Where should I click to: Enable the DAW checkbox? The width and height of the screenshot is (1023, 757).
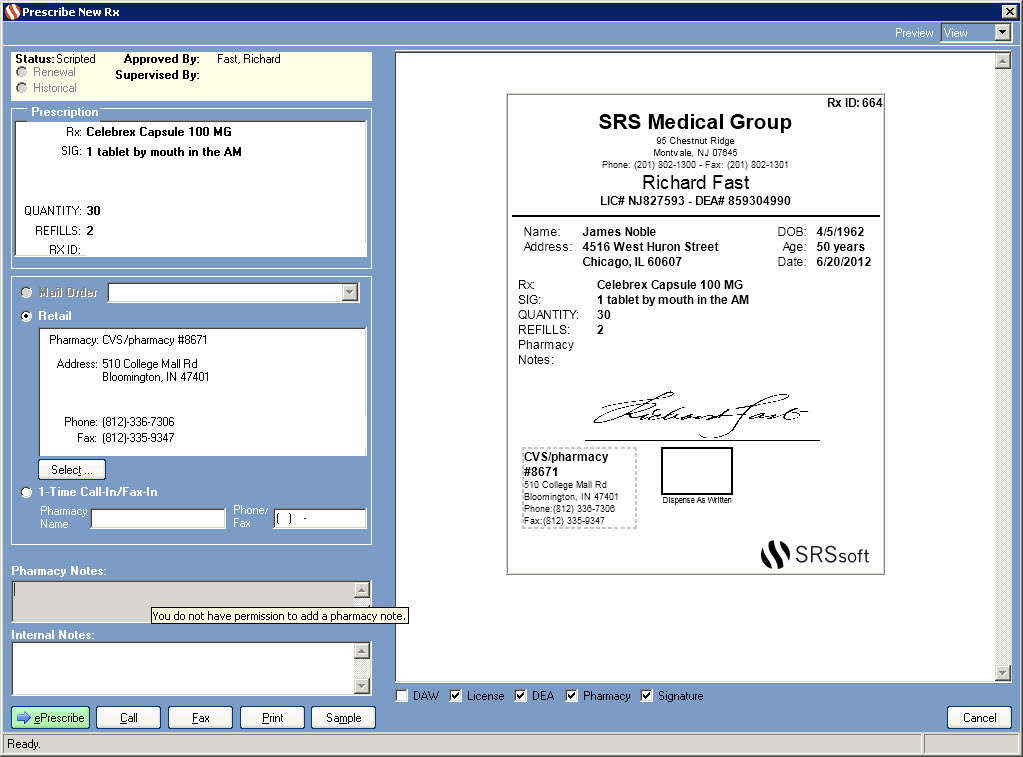[x=402, y=696]
